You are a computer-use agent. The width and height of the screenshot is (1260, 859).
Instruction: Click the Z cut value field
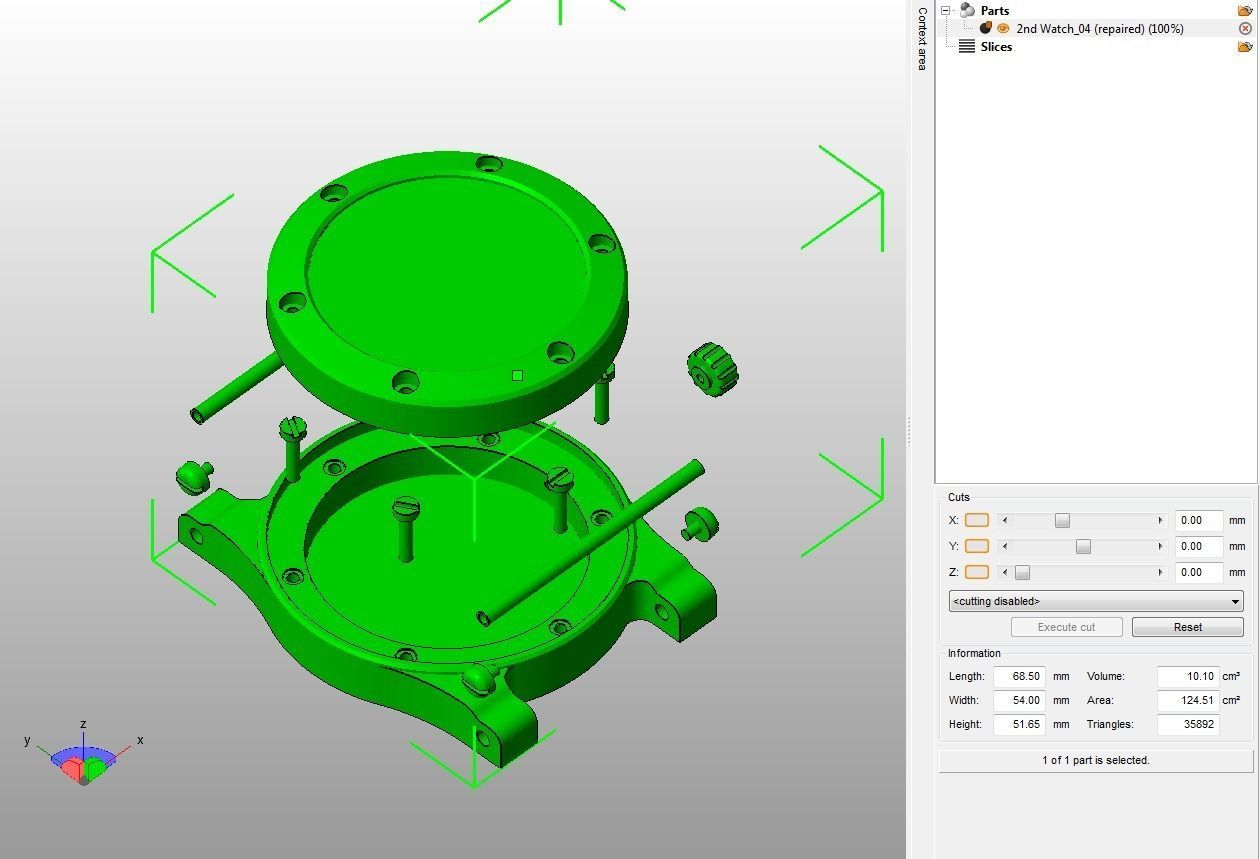[x=1199, y=572]
